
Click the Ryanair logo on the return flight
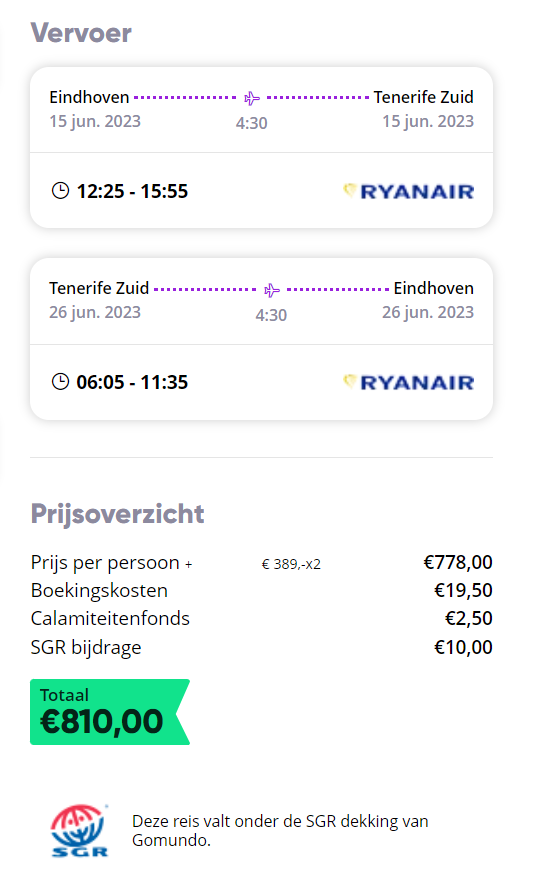tap(409, 382)
